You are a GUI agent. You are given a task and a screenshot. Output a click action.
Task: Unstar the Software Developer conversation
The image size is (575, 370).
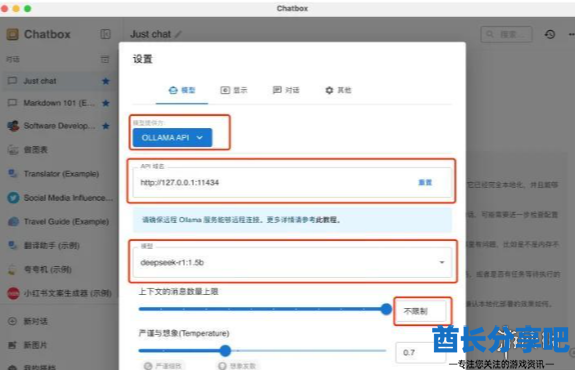click(x=106, y=126)
